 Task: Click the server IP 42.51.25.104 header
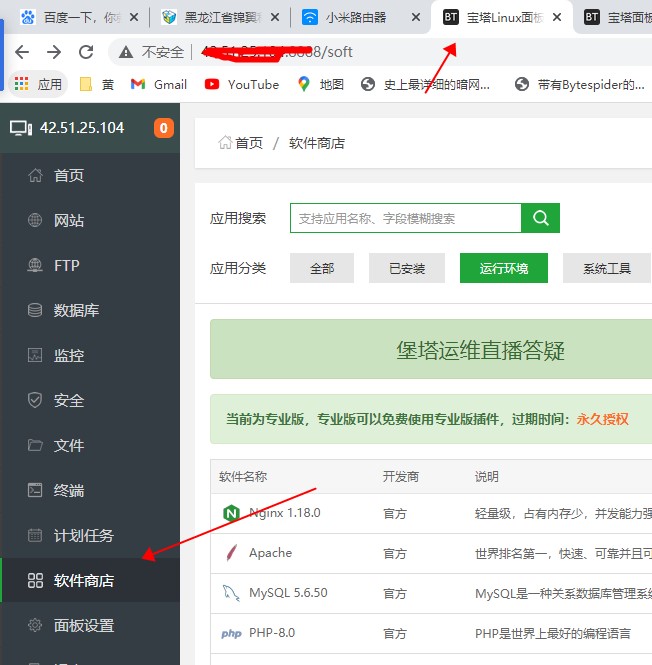click(x=82, y=128)
